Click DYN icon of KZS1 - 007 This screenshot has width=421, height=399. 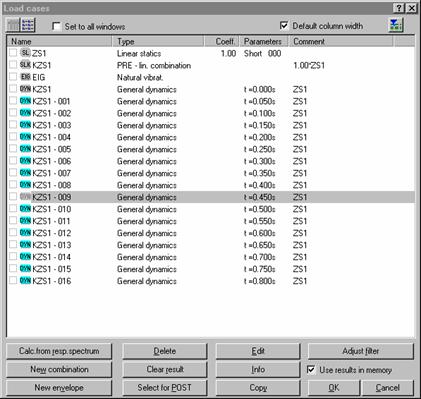coord(25,173)
